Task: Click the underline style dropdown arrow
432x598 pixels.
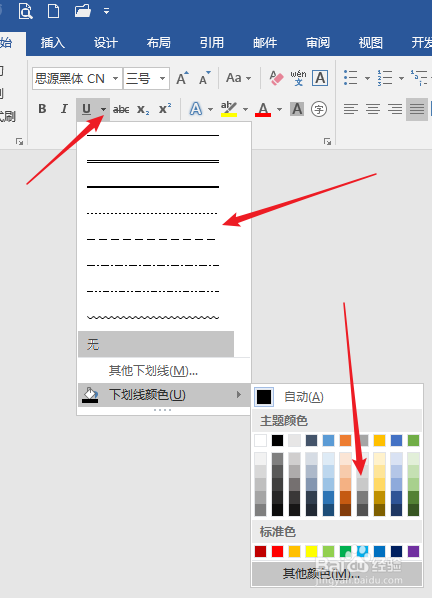Action: [103, 109]
